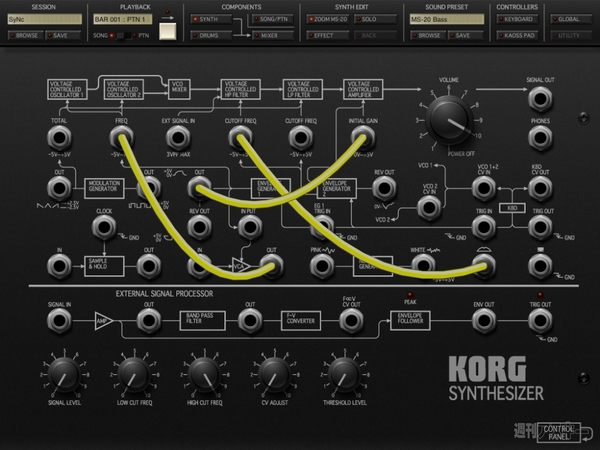Click the FREQ input jack
600x450 pixels.
pyautogui.click(x=122, y=138)
